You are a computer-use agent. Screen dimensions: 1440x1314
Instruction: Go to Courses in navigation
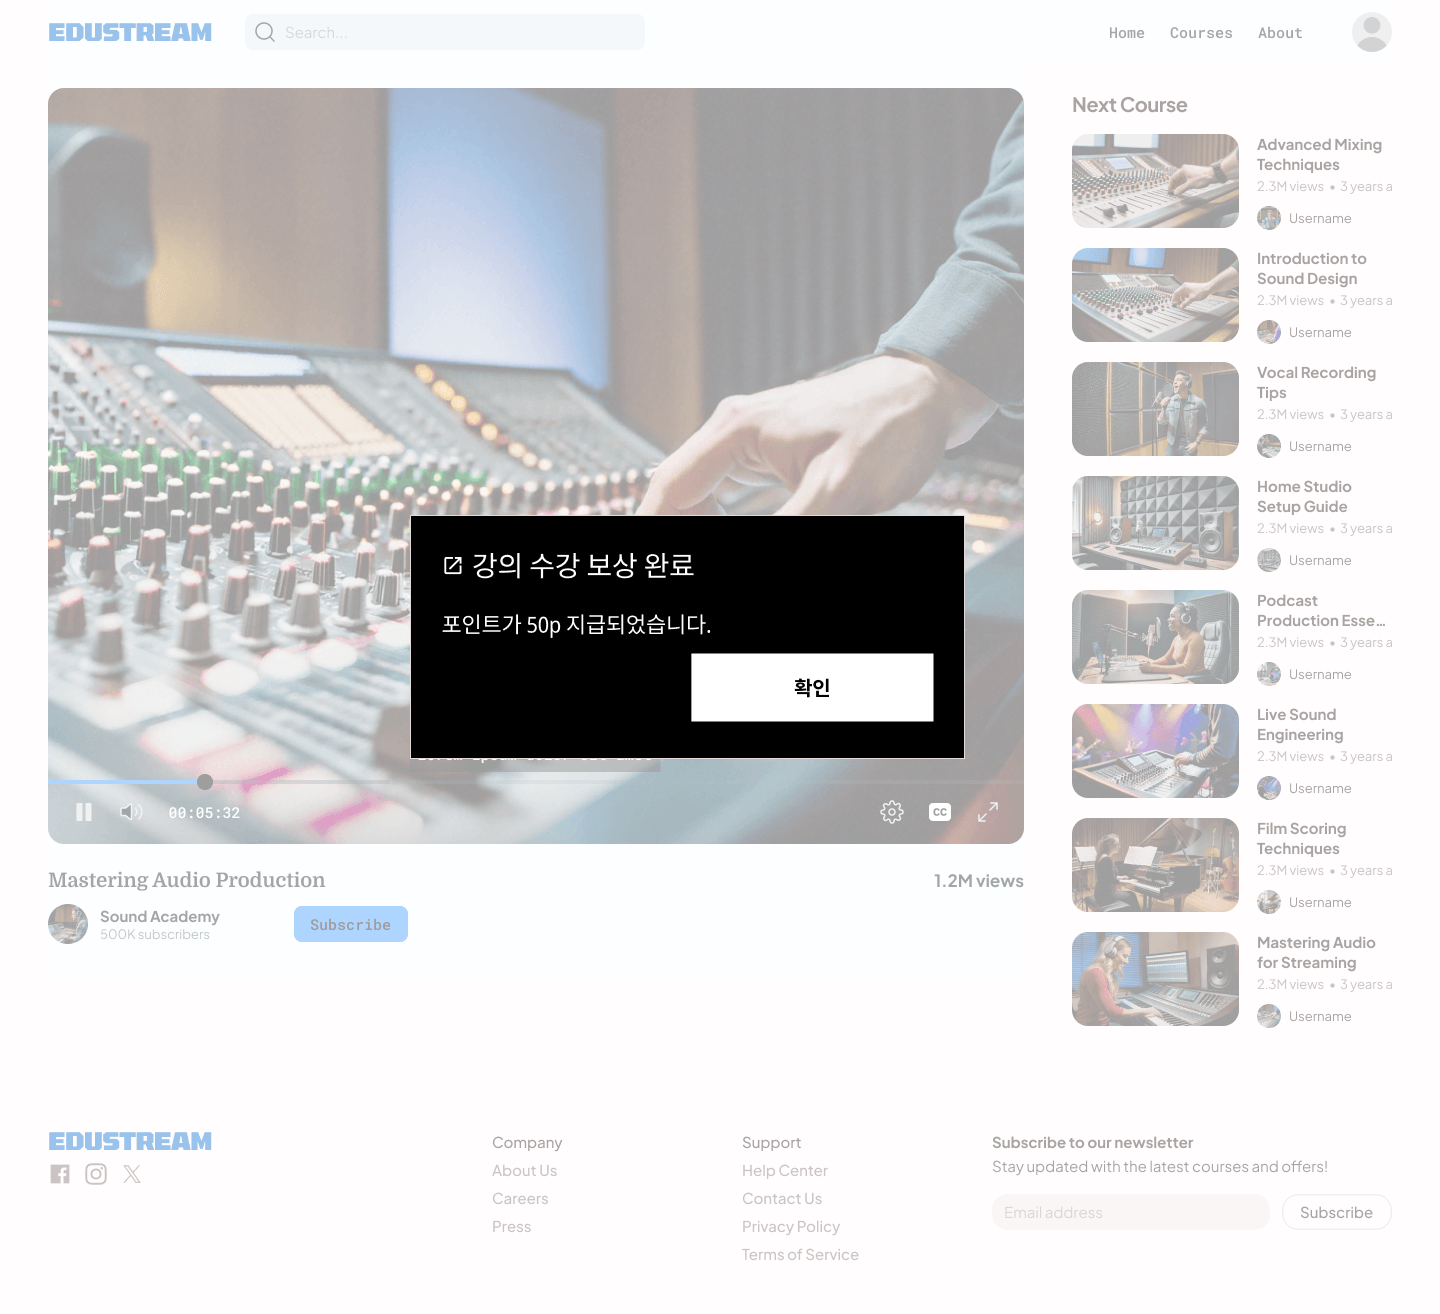point(1201,33)
